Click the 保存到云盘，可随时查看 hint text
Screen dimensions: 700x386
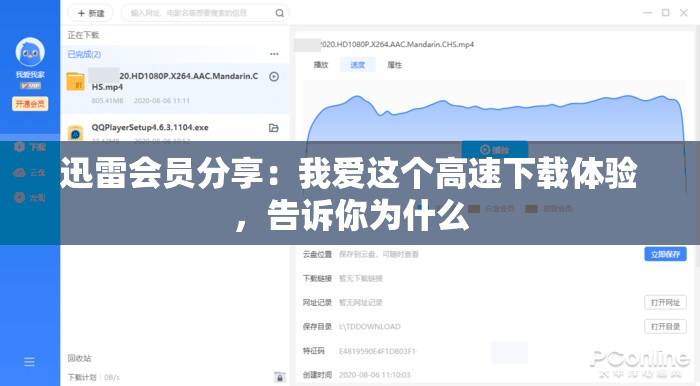[x=379, y=254]
